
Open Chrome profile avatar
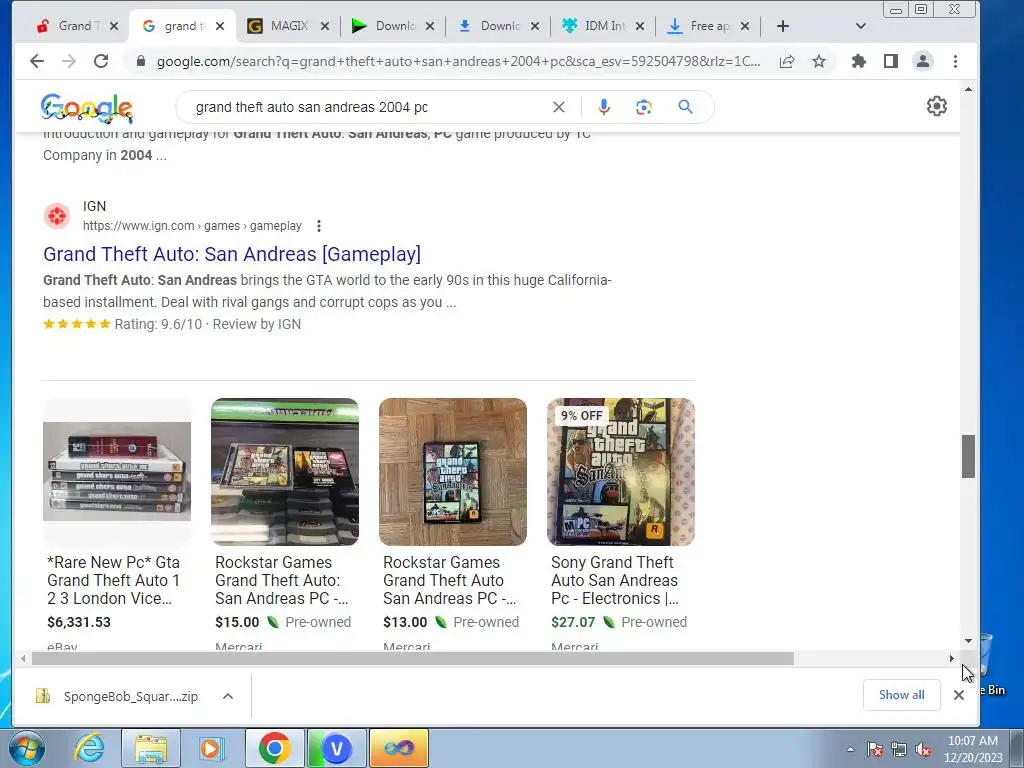pyautogui.click(x=923, y=61)
